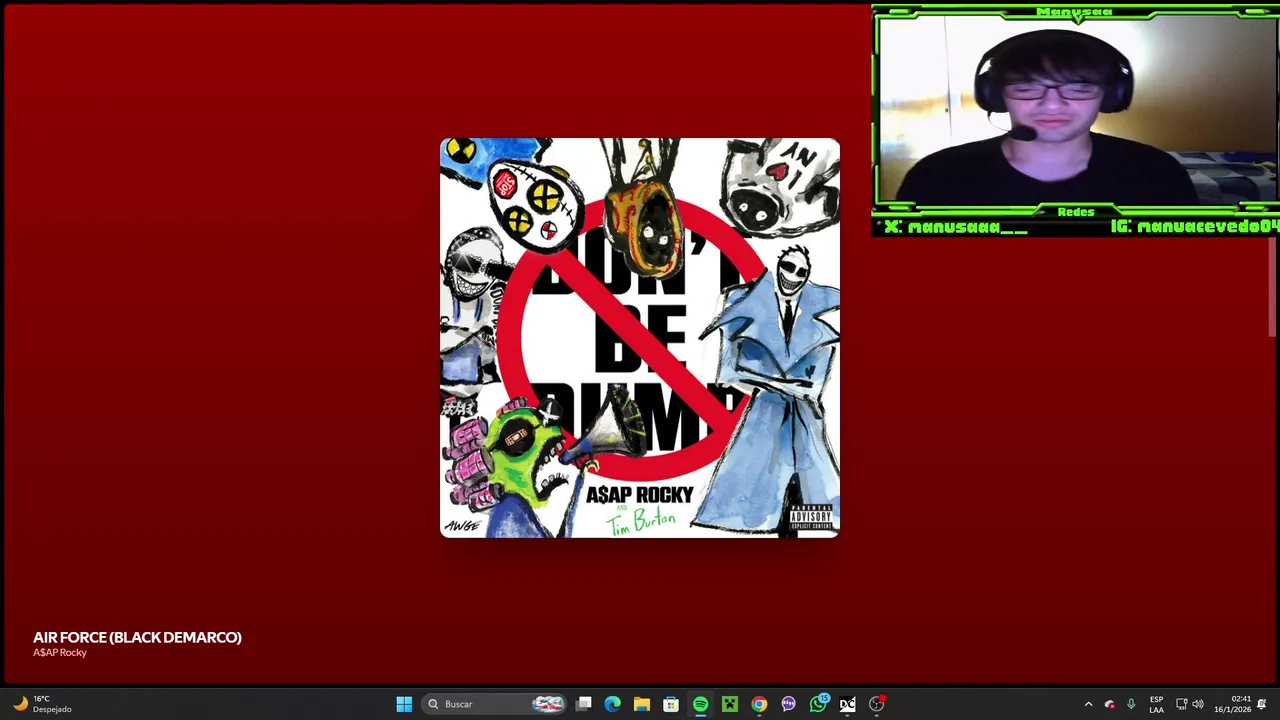
Task: Click the A$AP Rocky artist name
Action: (60, 653)
